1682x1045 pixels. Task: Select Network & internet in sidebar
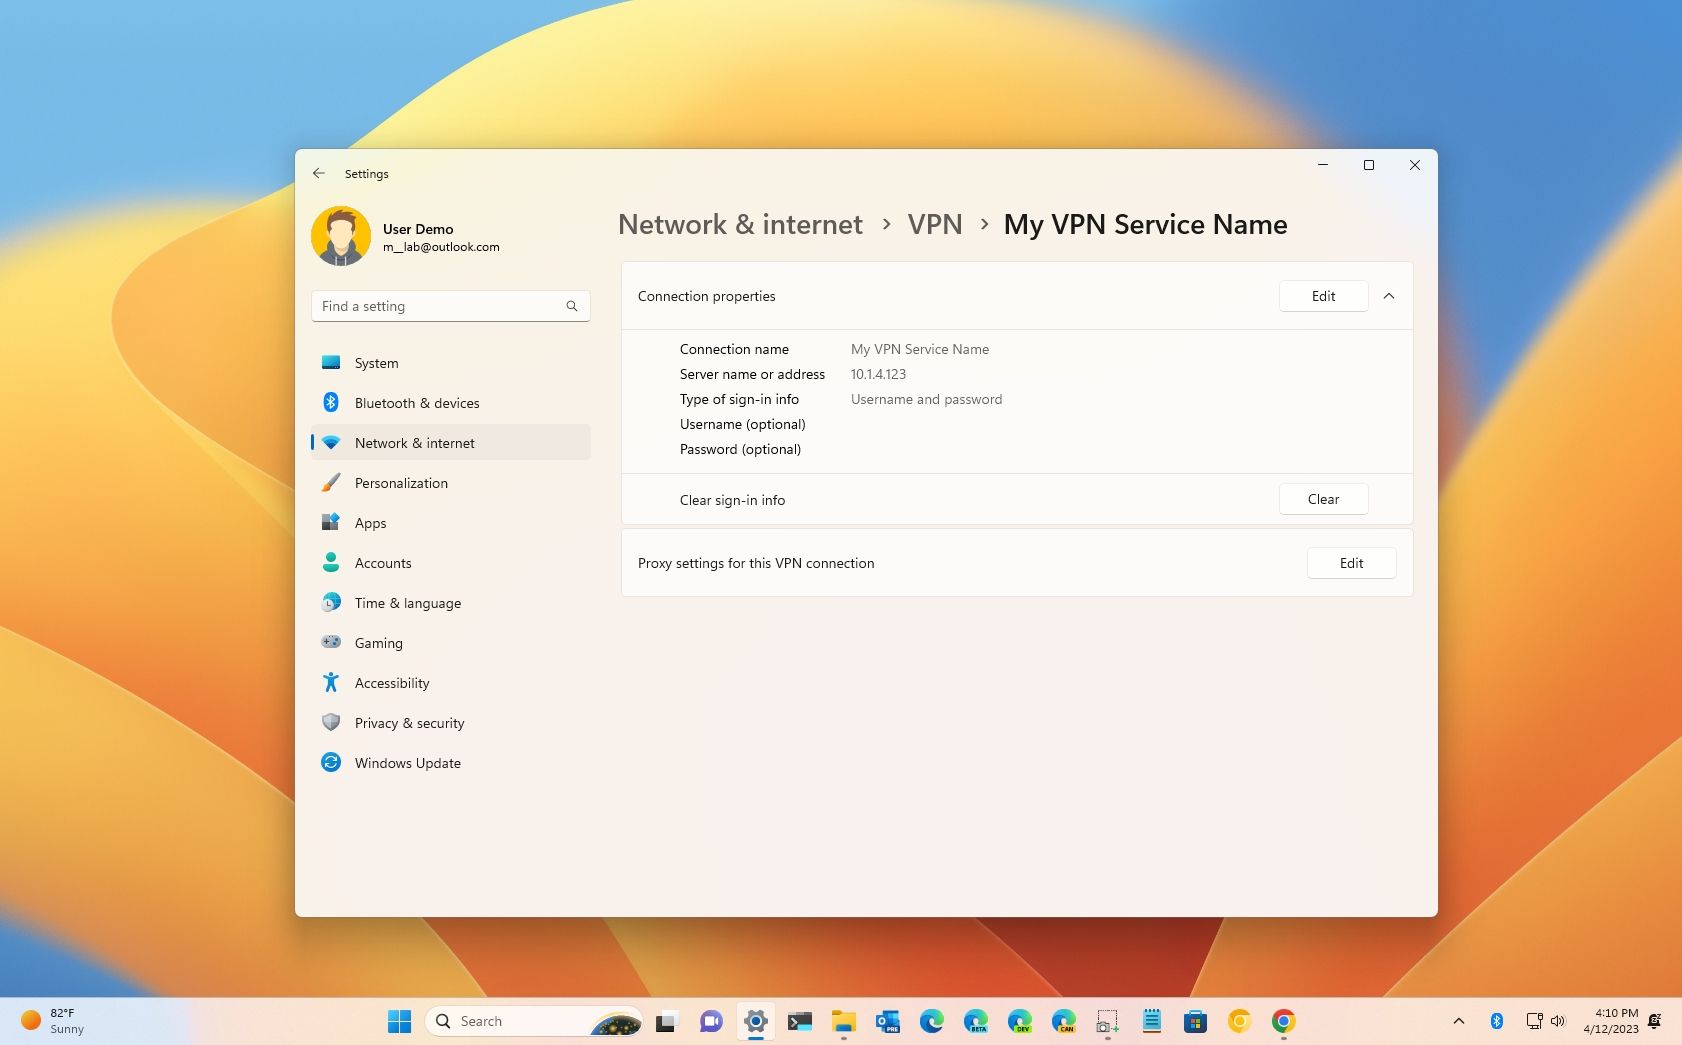[x=451, y=443]
